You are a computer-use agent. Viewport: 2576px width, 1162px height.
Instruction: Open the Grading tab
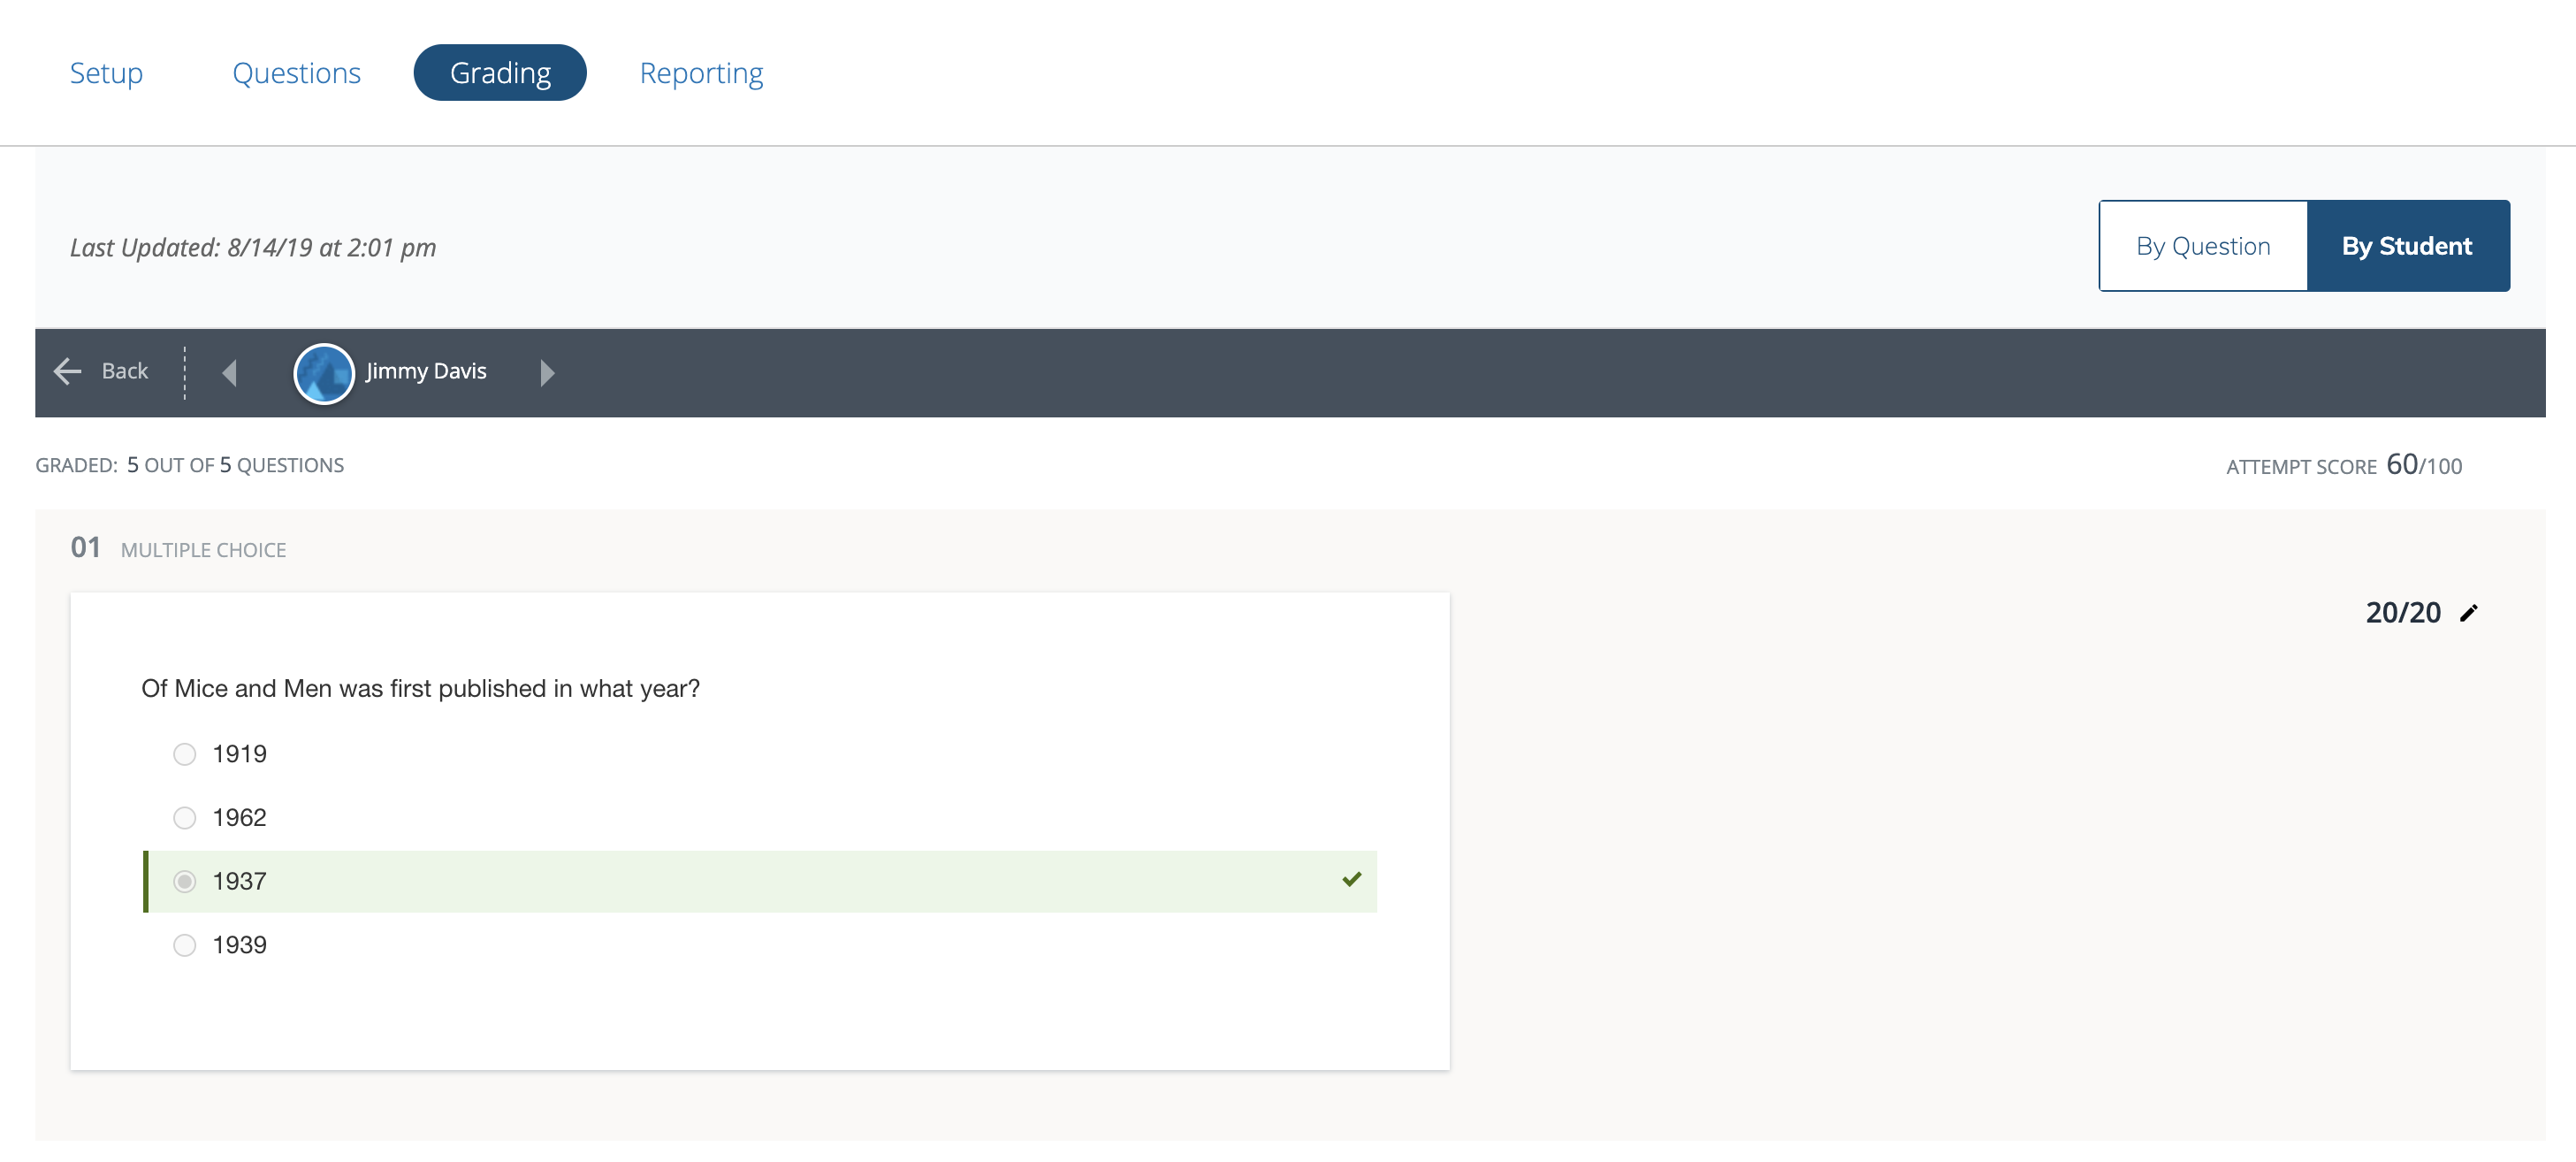(500, 73)
